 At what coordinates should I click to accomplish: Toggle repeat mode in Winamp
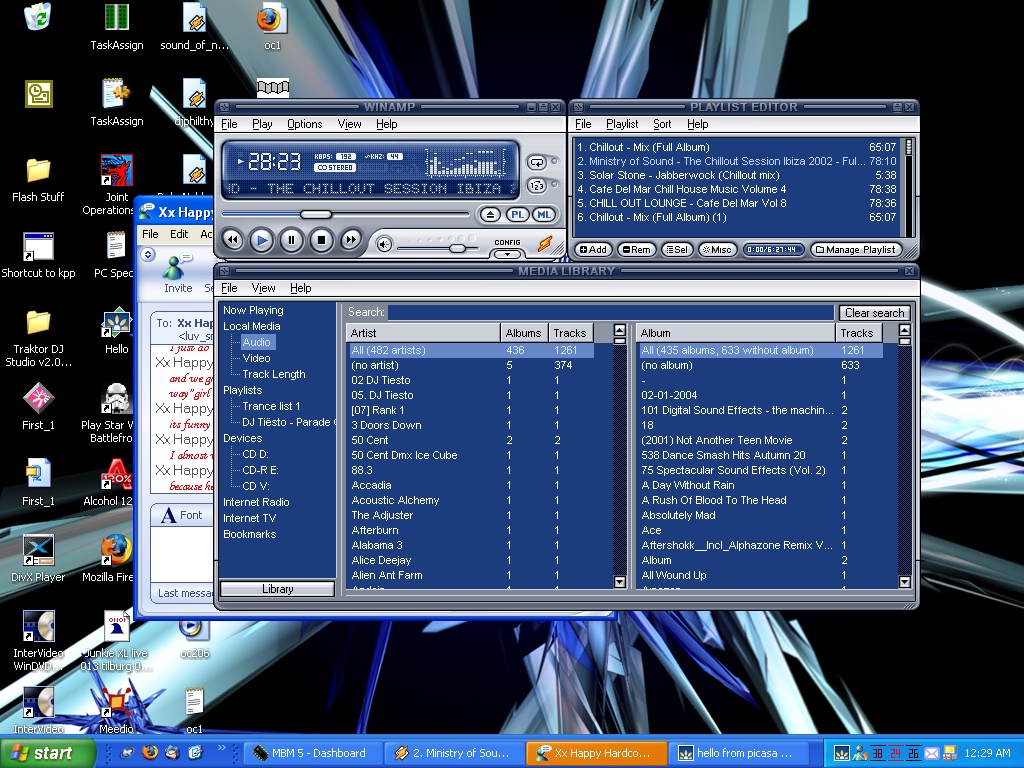click(537, 162)
